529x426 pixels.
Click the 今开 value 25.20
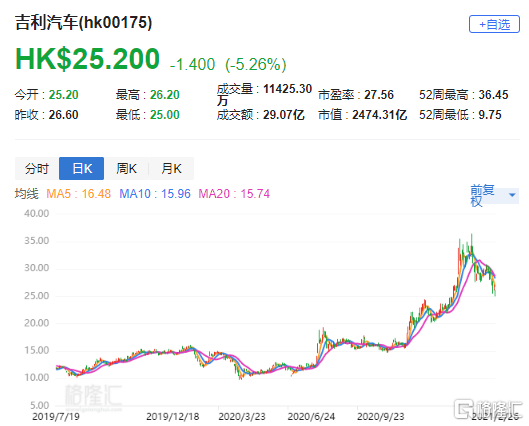tap(63, 95)
